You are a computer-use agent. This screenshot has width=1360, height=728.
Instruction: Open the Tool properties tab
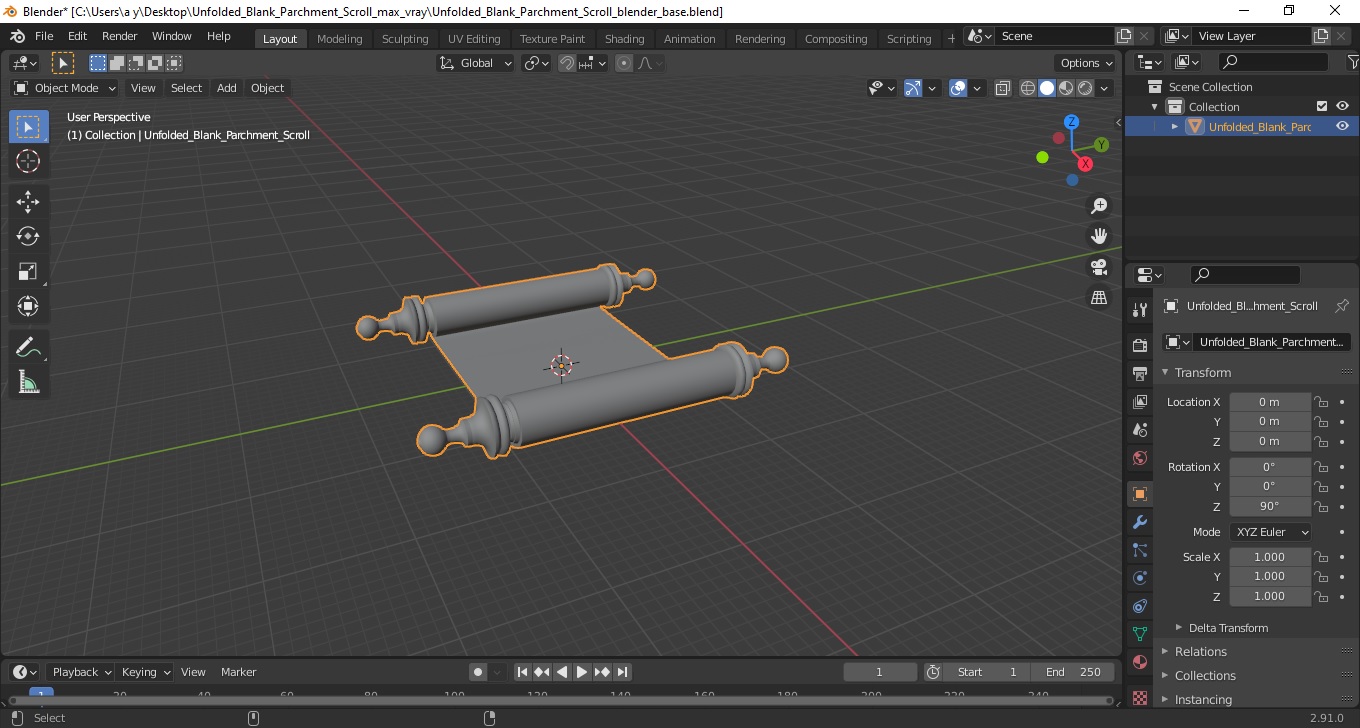[1140, 310]
